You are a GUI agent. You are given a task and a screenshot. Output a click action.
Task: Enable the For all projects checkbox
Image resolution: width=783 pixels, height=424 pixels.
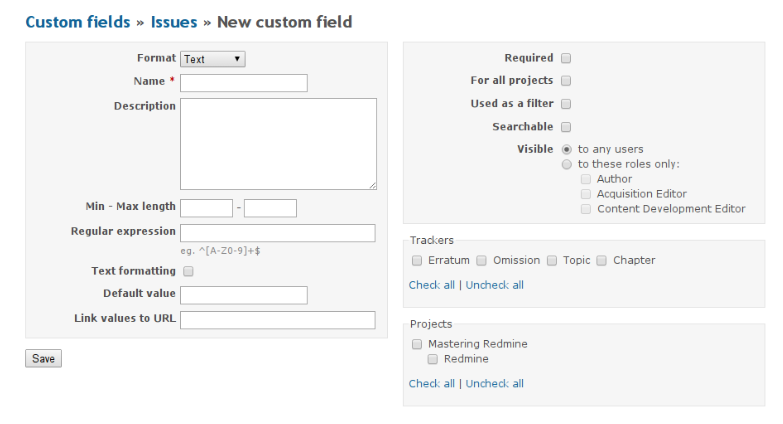(x=566, y=81)
